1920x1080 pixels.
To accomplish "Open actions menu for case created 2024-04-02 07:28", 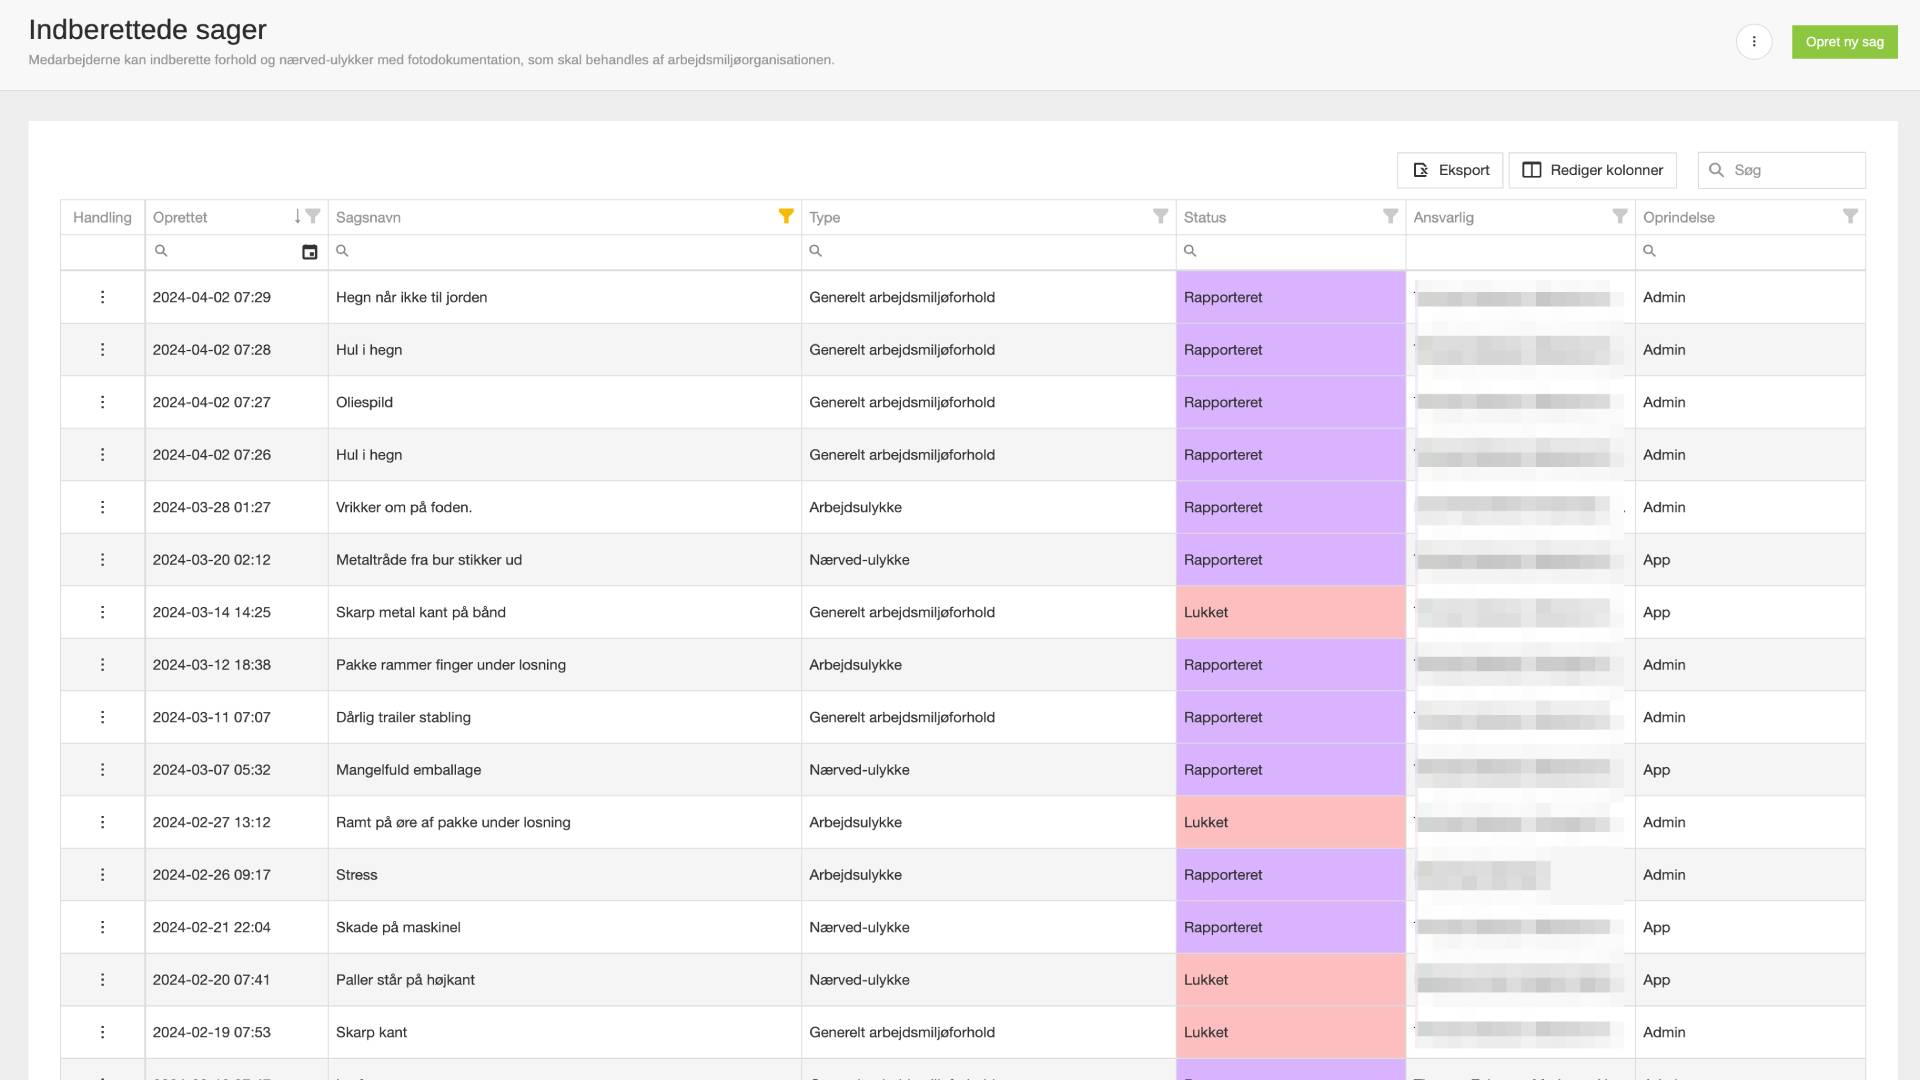I will (x=102, y=350).
